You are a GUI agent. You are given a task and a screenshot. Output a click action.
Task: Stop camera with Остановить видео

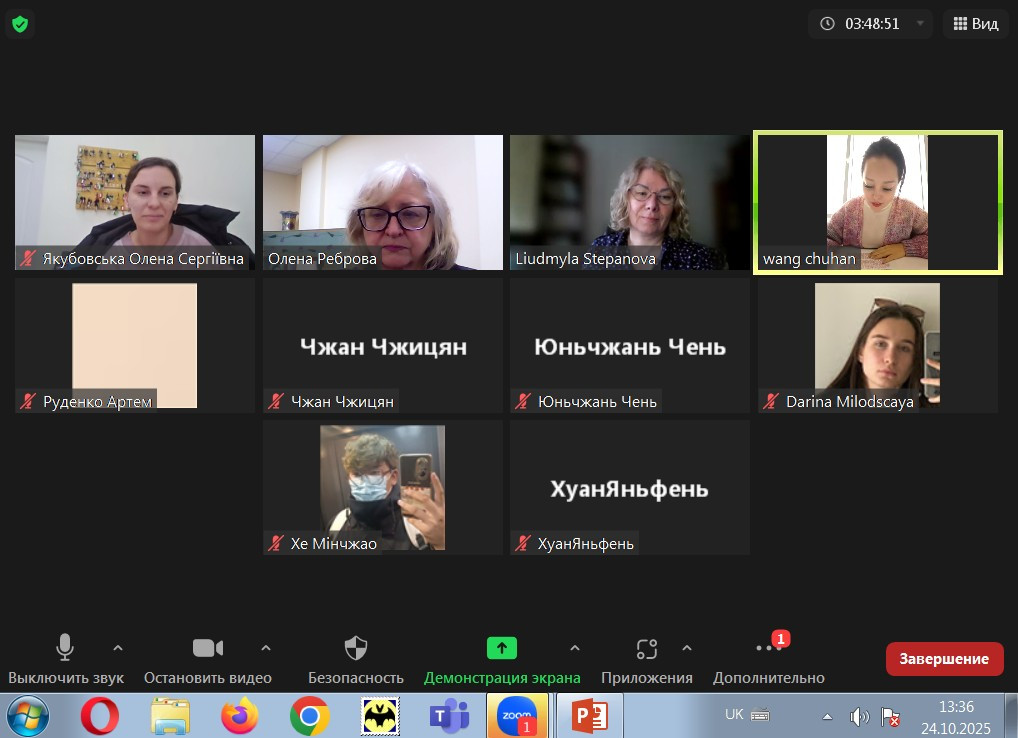(208, 659)
